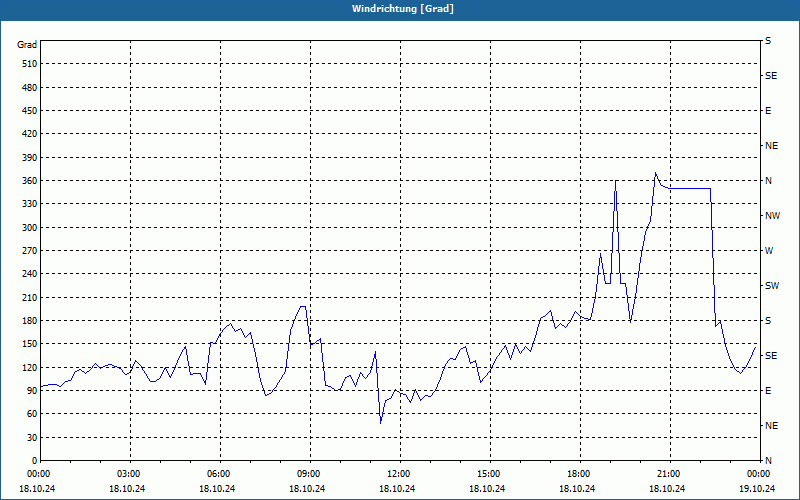This screenshot has width=800, height=500.
Task: Select compass label NE at 390 level
Action: tap(771, 146)
